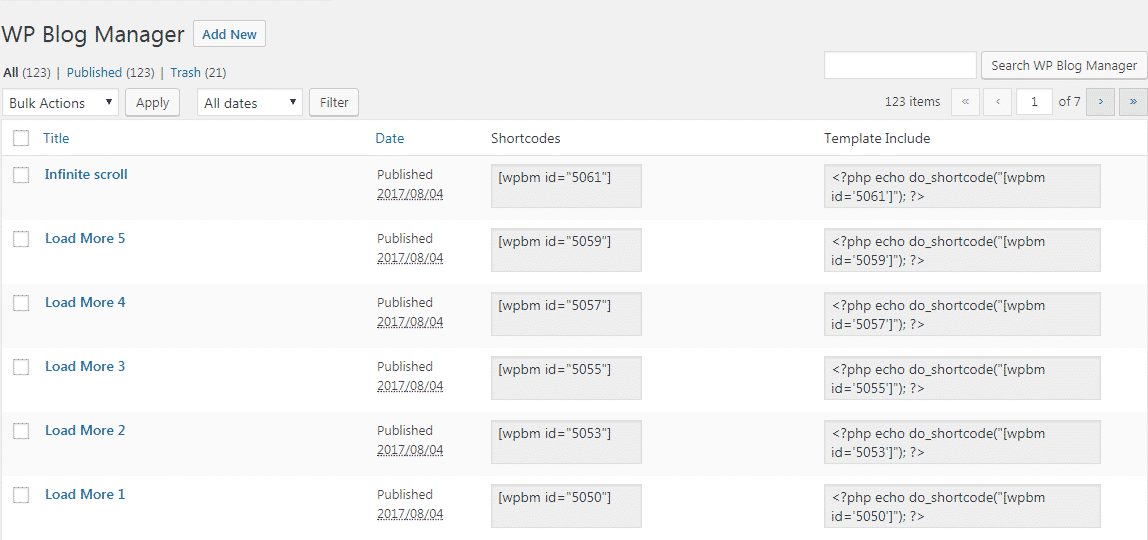Select the PHP template code for 5050
1148x540 pixels.
tap(963, 506)
